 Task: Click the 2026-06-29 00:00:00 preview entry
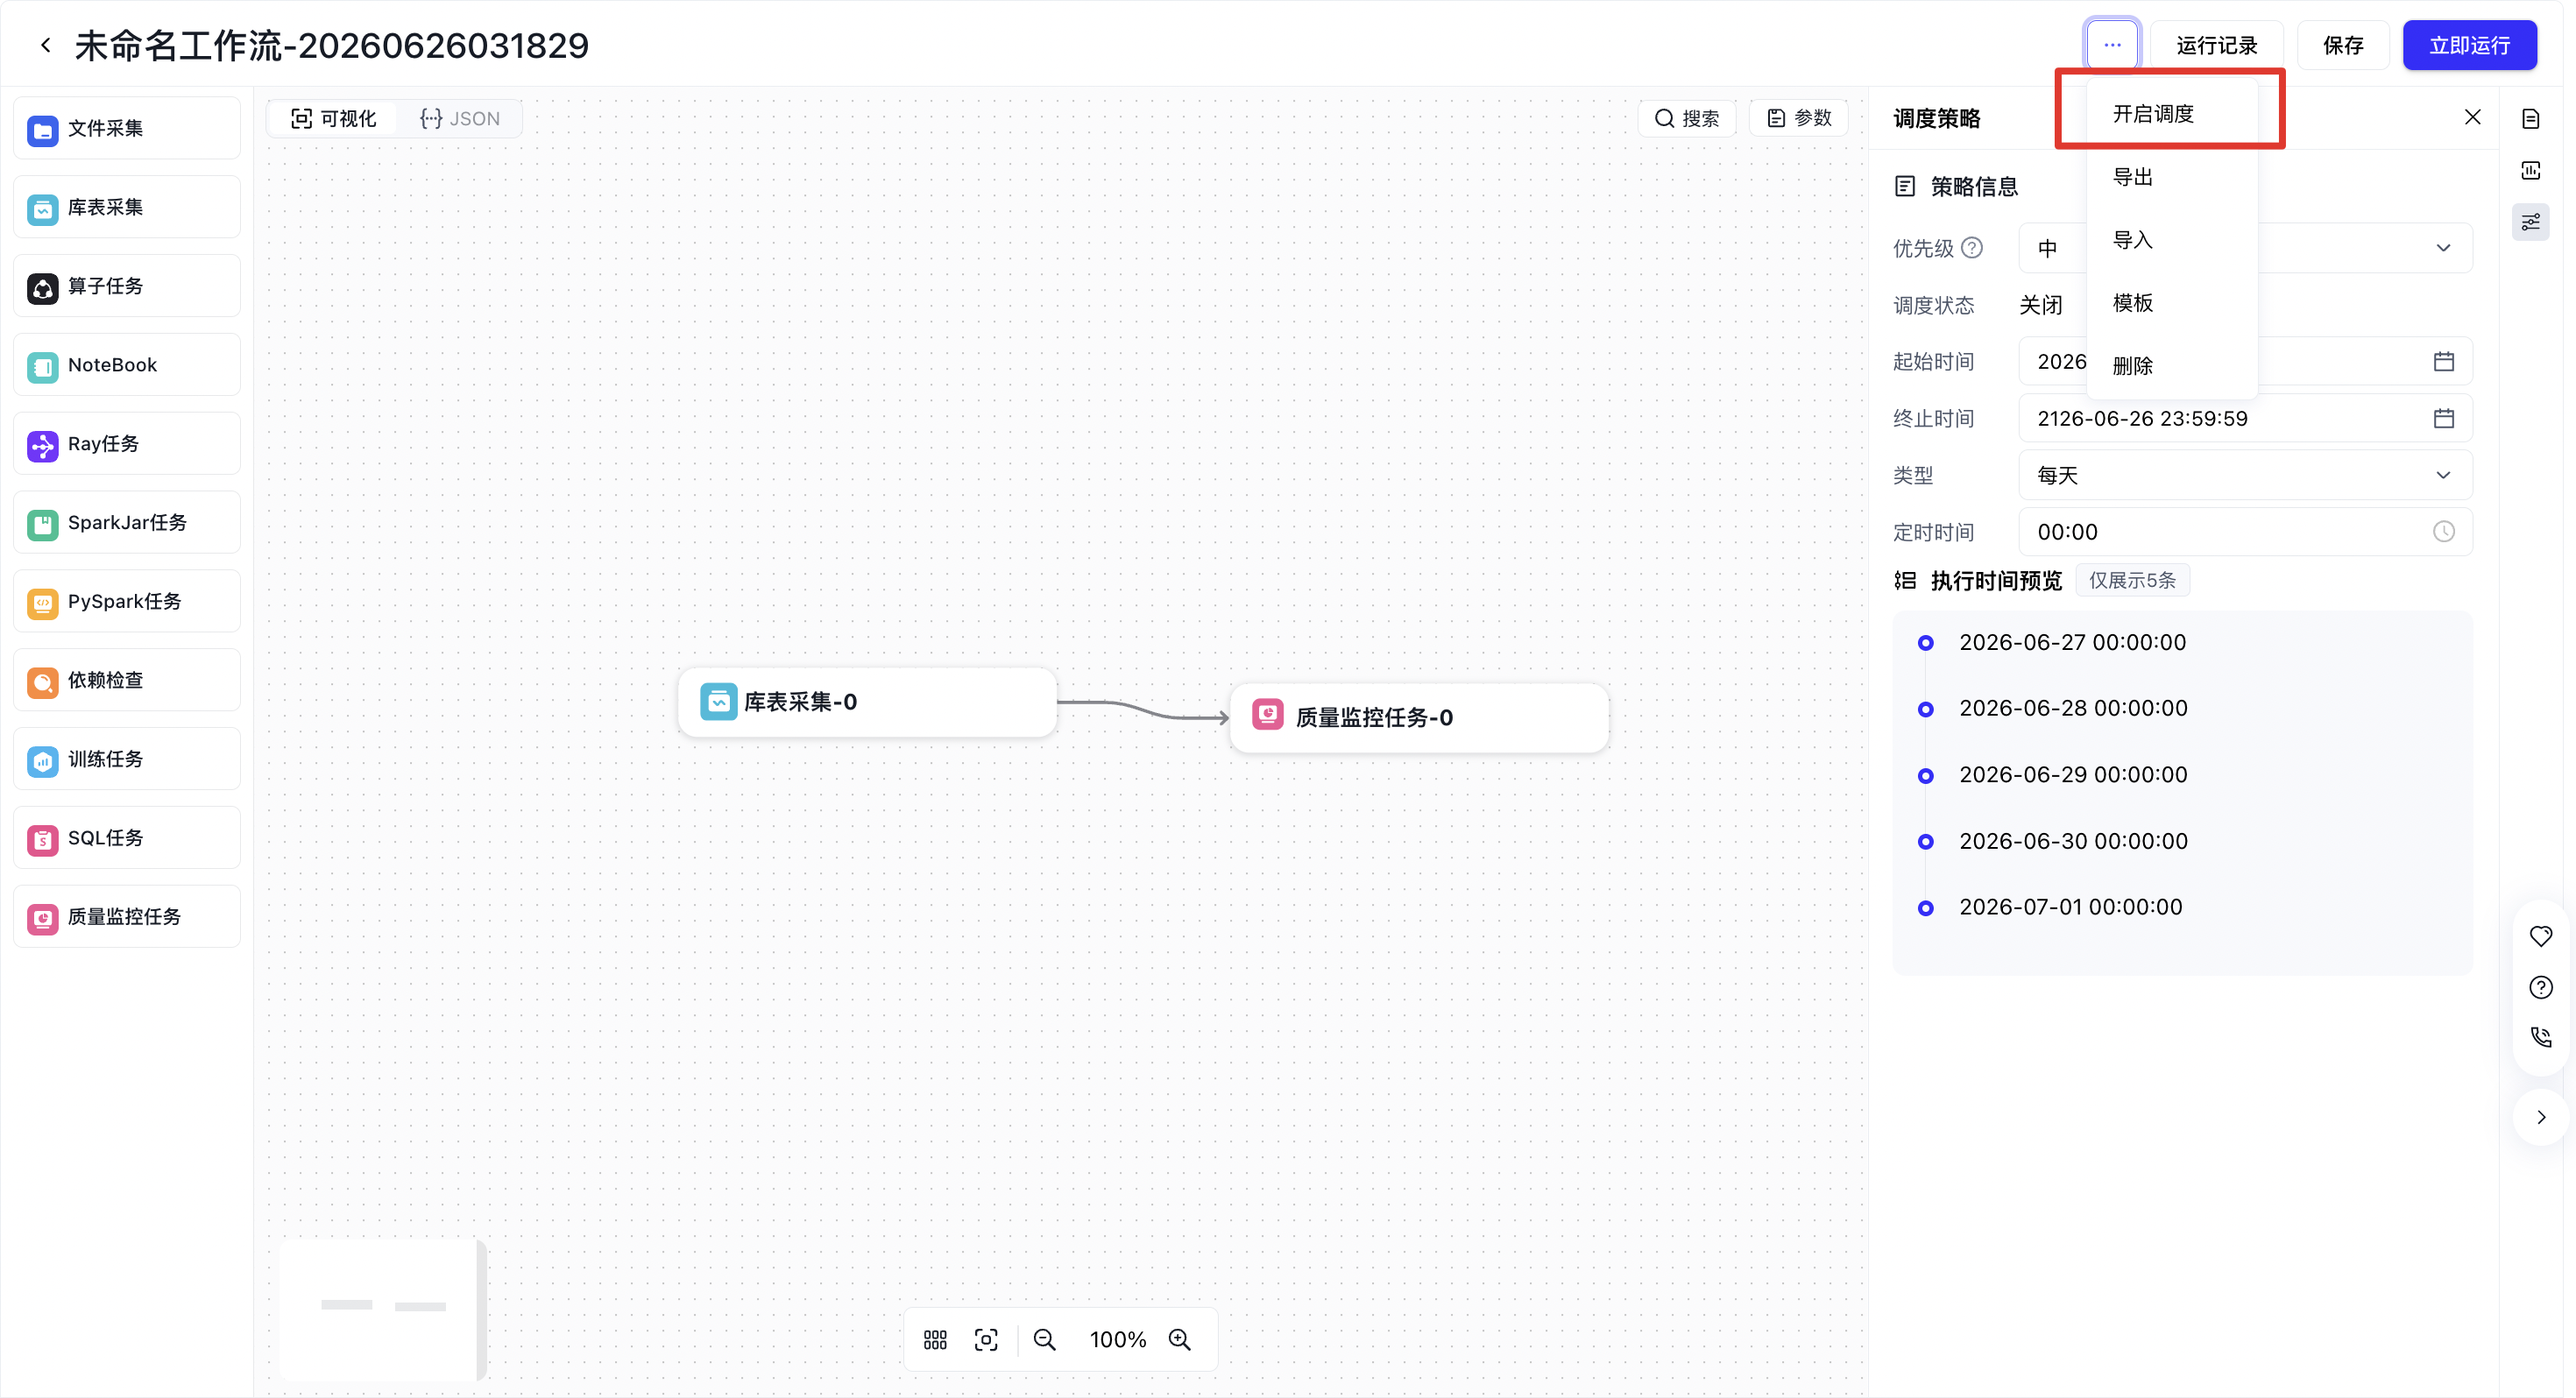pos(2073,775)
